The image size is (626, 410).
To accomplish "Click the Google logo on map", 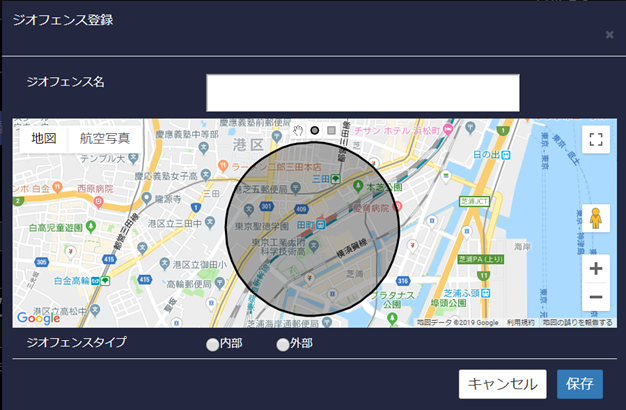I will click(38, 318).
